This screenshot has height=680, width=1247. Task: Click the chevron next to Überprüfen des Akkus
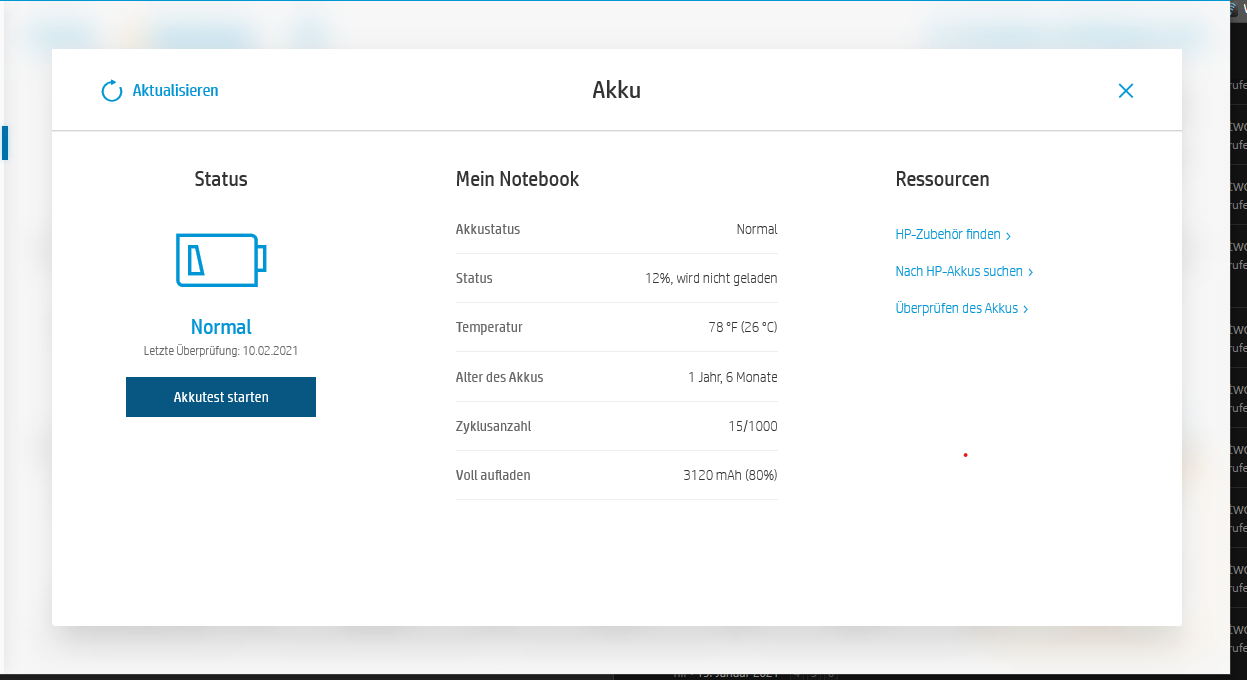[x=1027, y=308]
